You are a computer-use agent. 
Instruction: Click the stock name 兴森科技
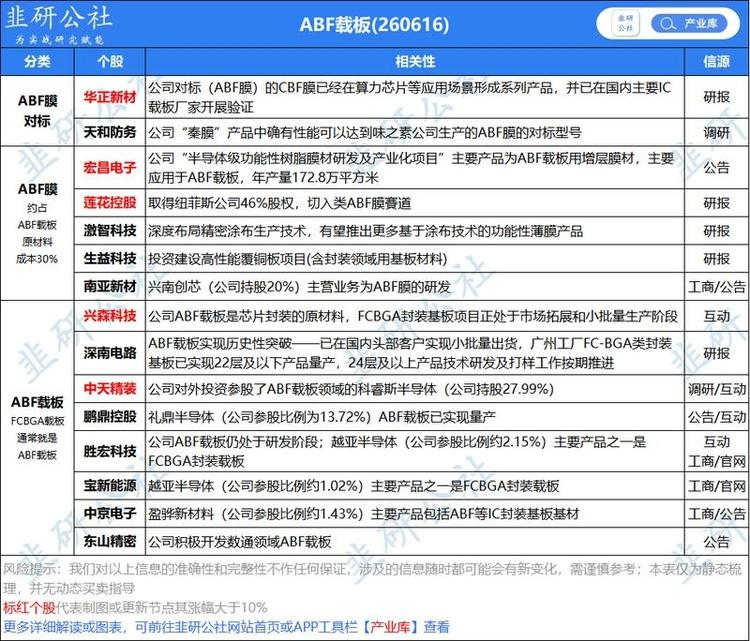(x=110, y=316)
